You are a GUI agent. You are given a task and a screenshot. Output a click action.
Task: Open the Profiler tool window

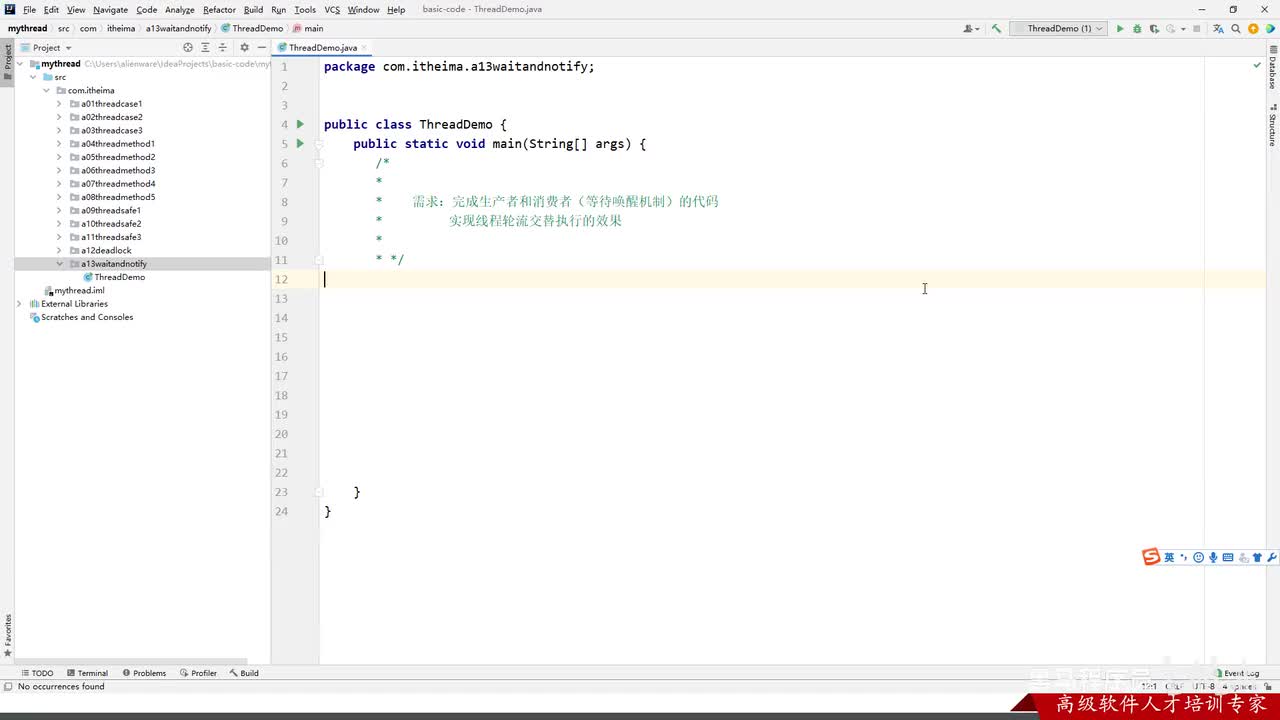coord(198,673)
